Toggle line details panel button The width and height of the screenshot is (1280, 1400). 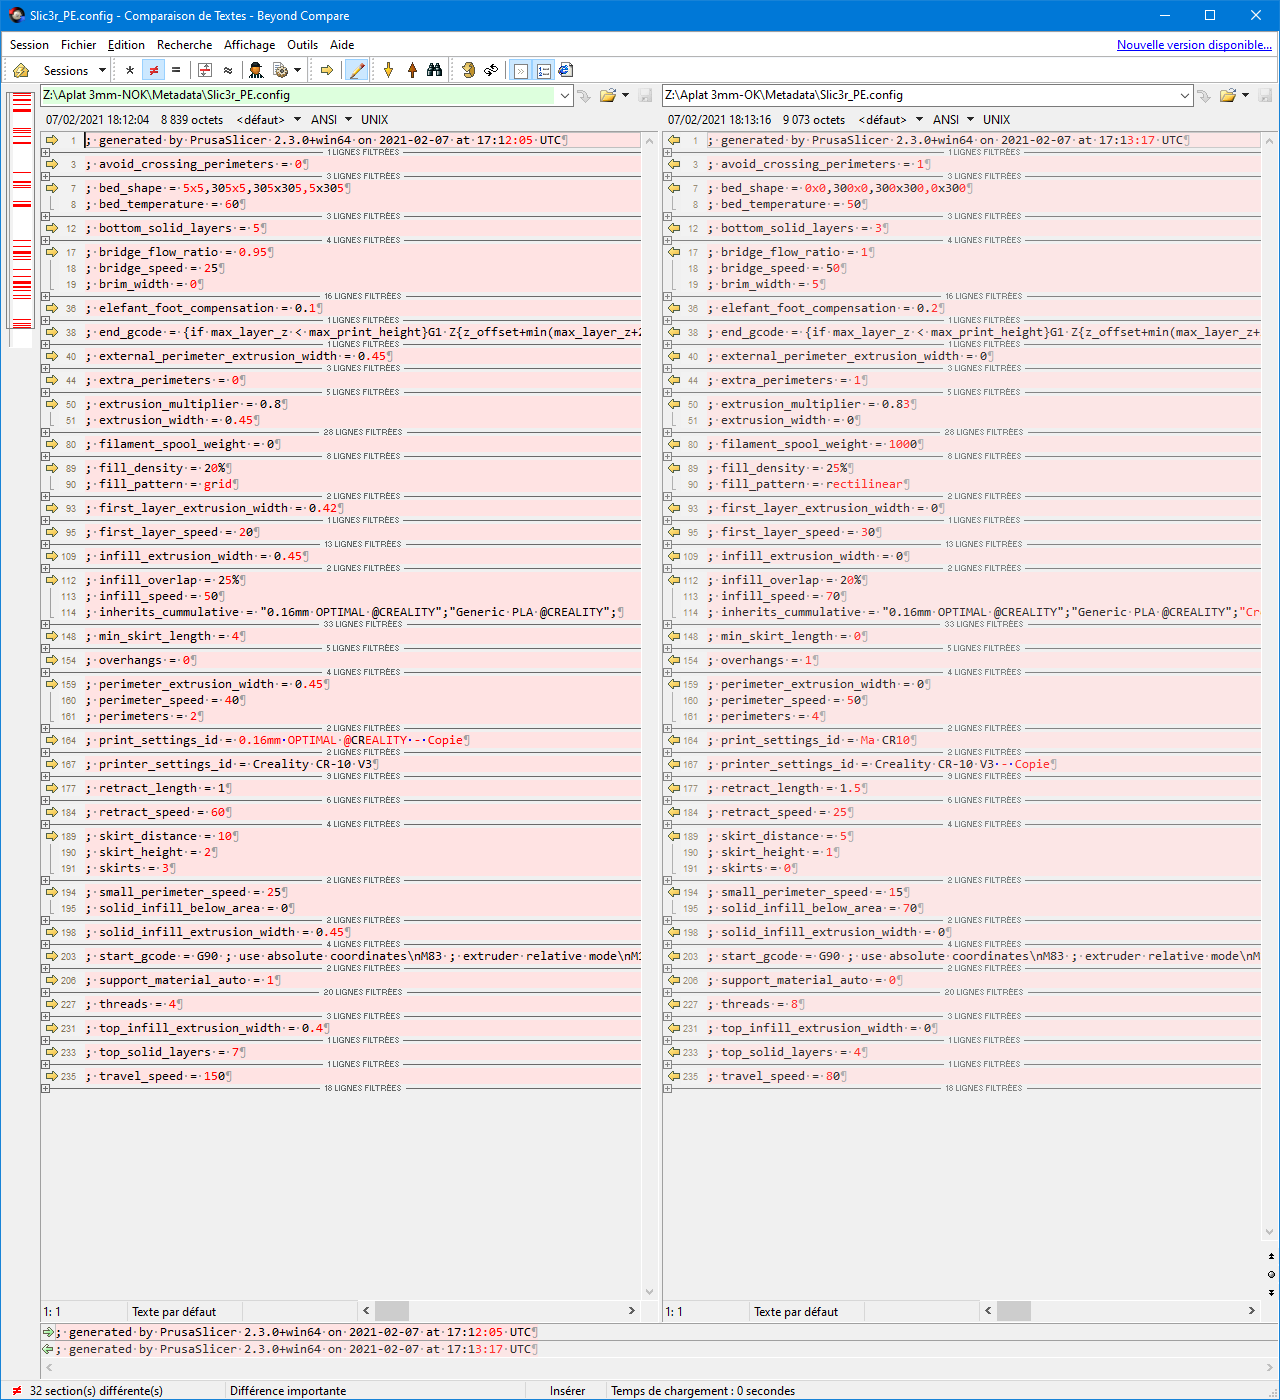[543, 70]
